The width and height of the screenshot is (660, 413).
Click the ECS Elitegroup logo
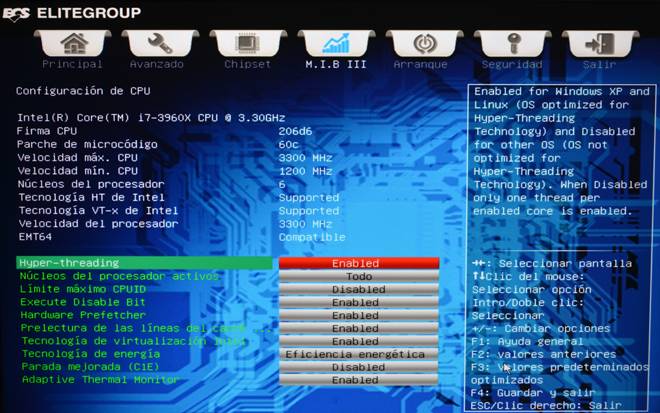pos(72,13)
